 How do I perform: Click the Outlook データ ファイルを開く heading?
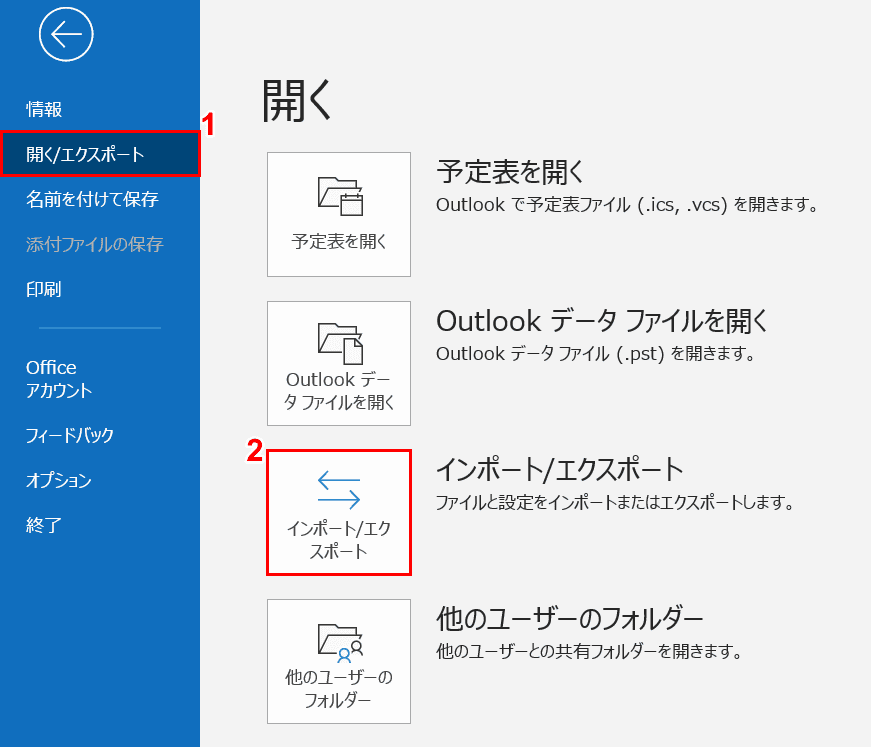602,320
